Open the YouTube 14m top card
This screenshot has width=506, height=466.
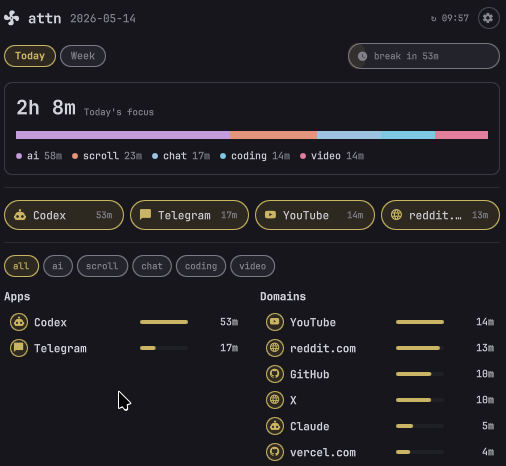pos(315,215)
